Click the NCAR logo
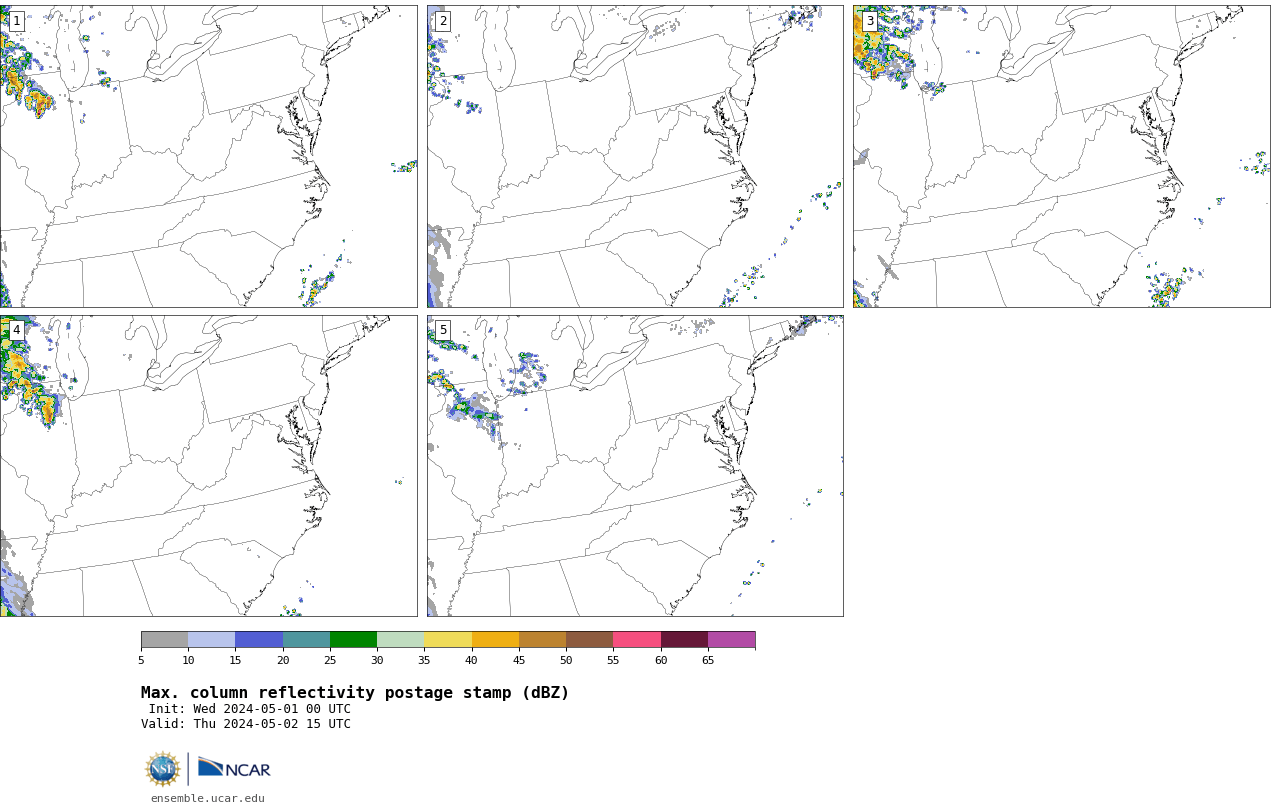The image size is (1280, 809). [x=234, y=768]
